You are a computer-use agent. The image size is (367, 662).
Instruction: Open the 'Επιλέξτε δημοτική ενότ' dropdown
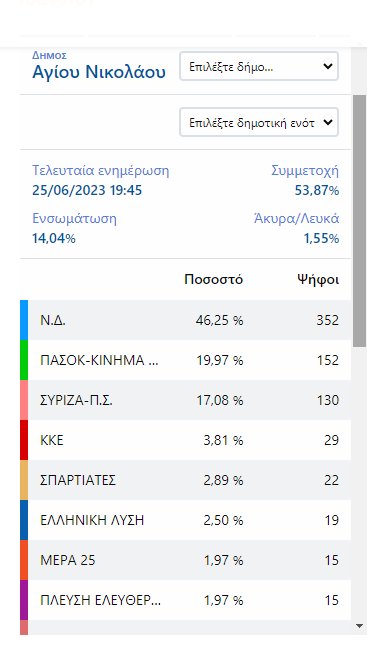[259, 122]
